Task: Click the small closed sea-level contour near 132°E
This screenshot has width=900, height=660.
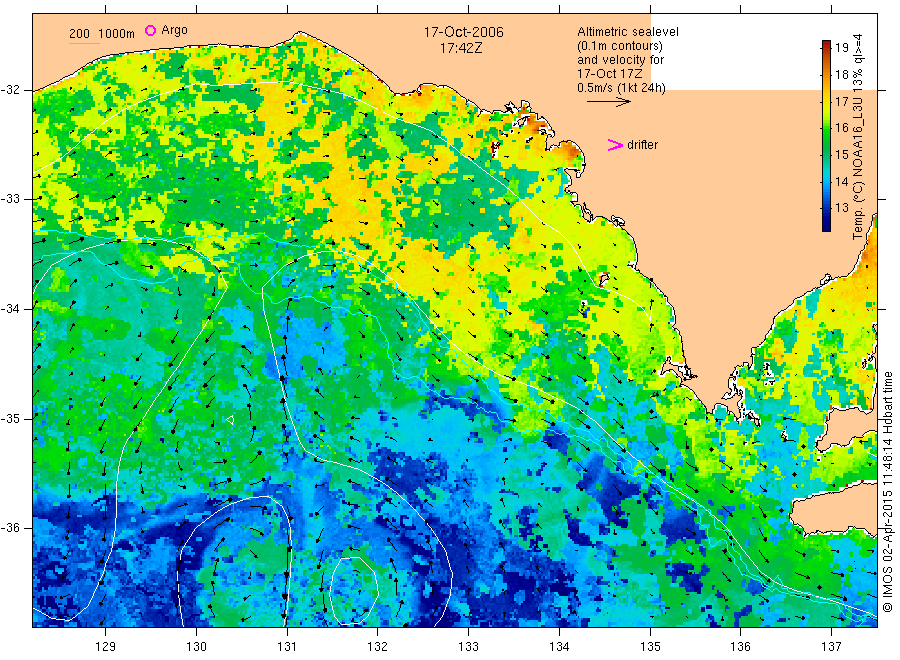Action: [354, 591]
